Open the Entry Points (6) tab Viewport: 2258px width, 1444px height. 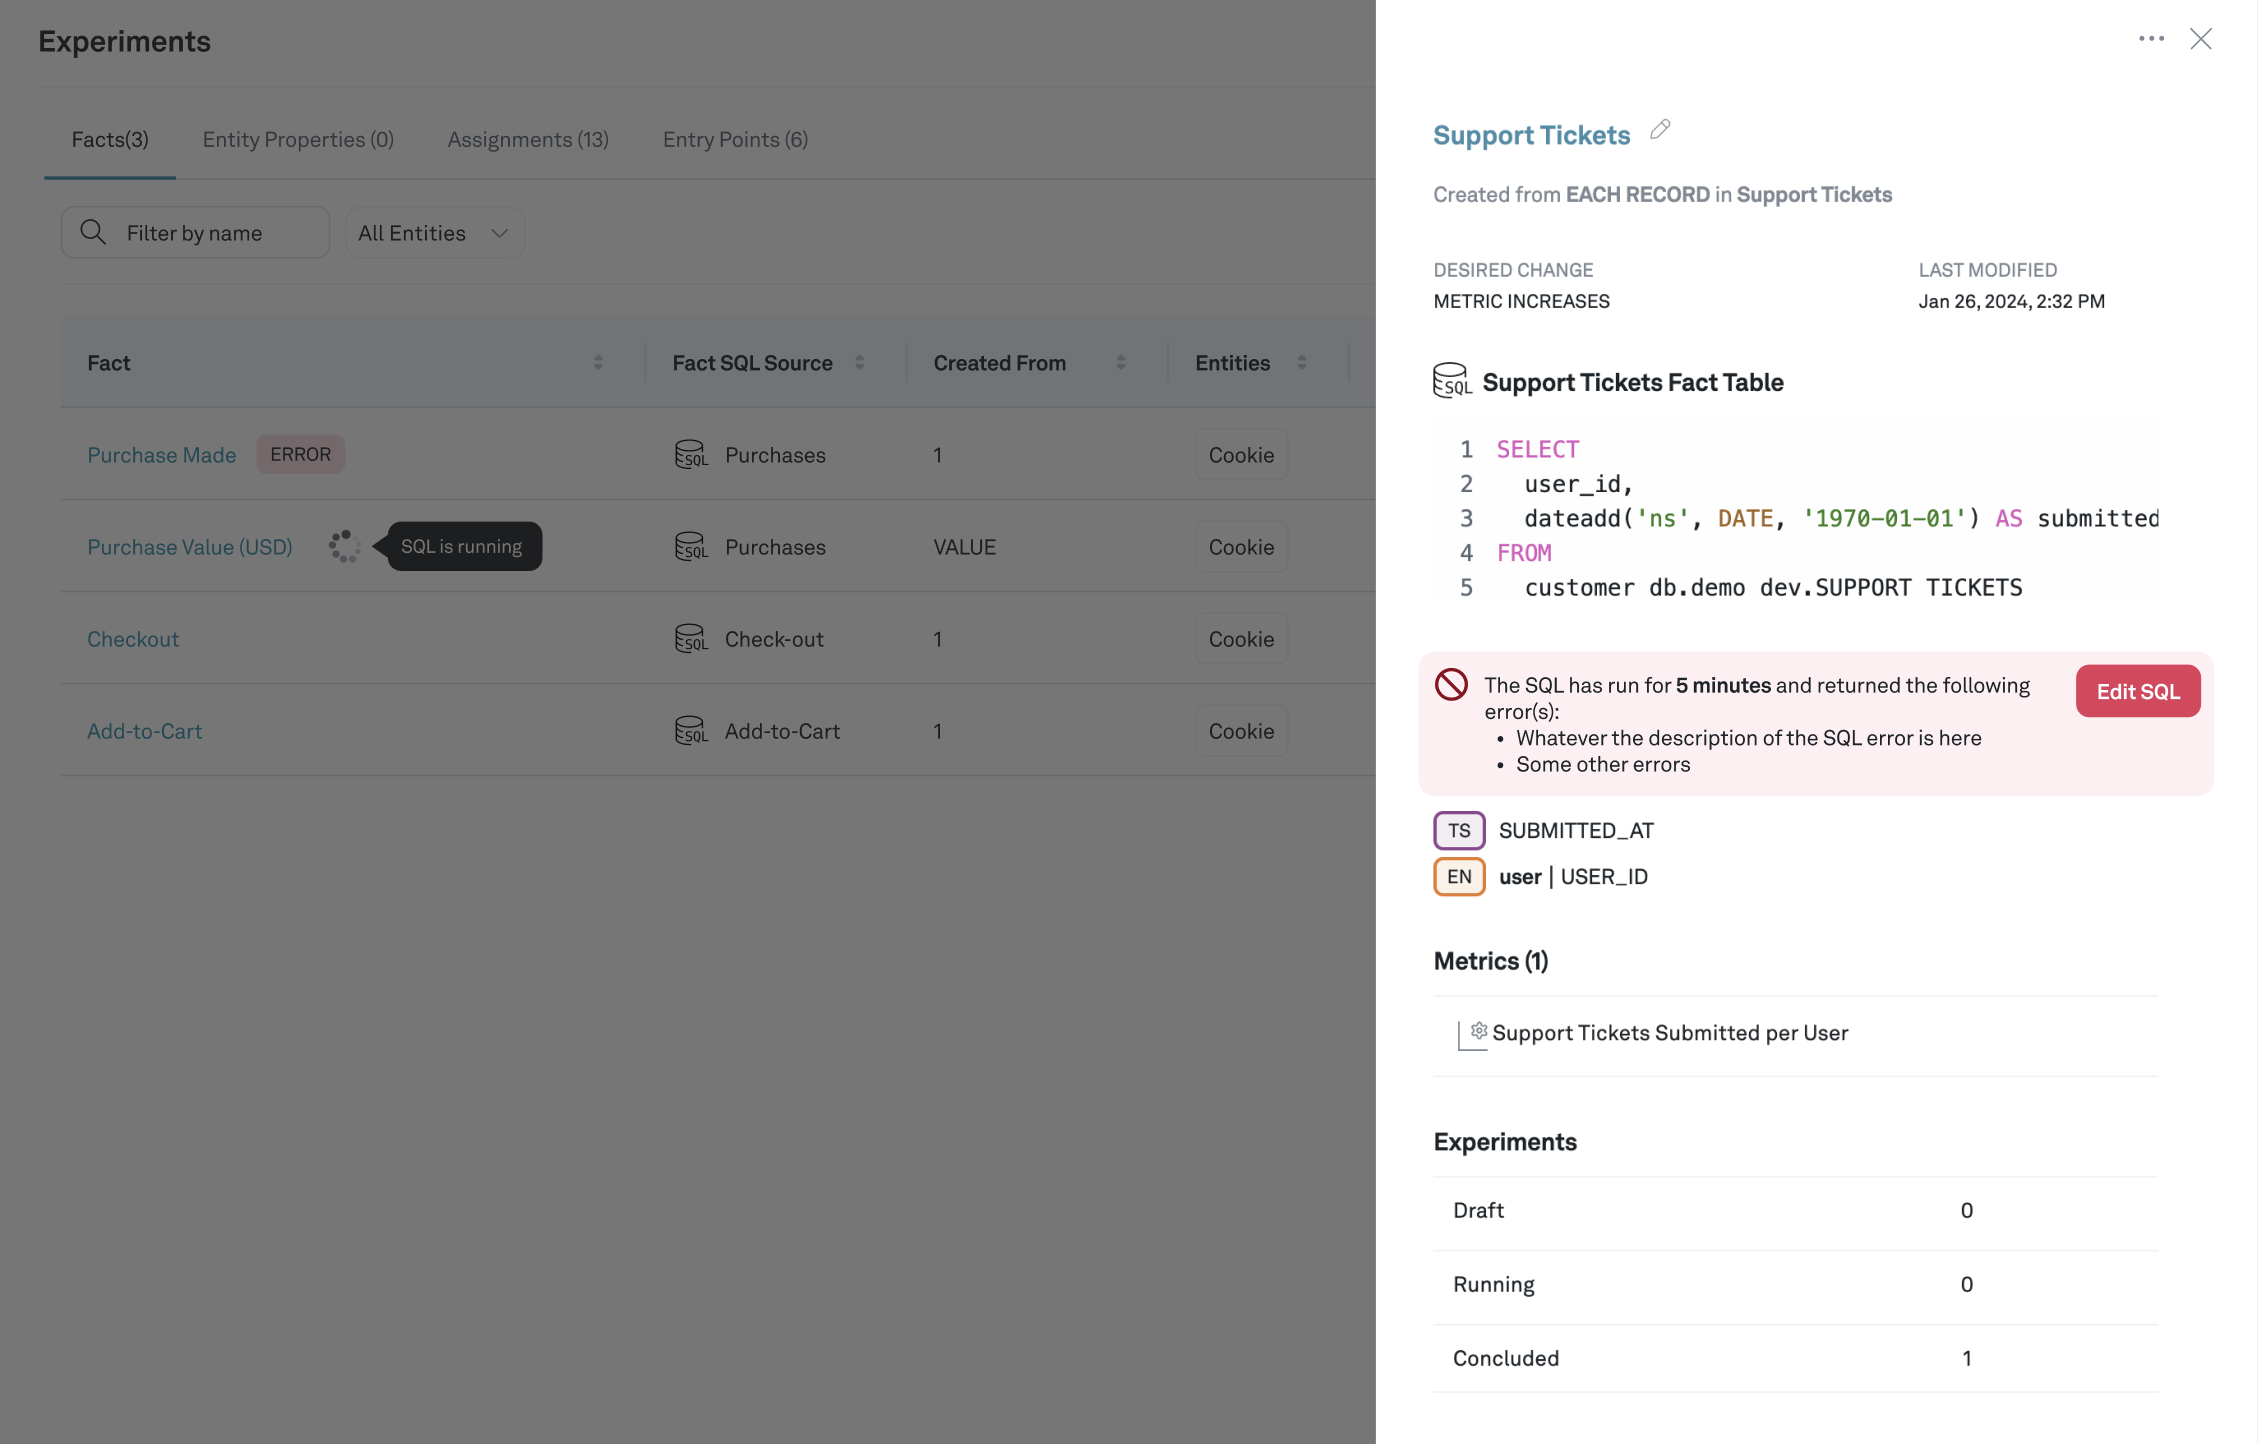point(735,140)
